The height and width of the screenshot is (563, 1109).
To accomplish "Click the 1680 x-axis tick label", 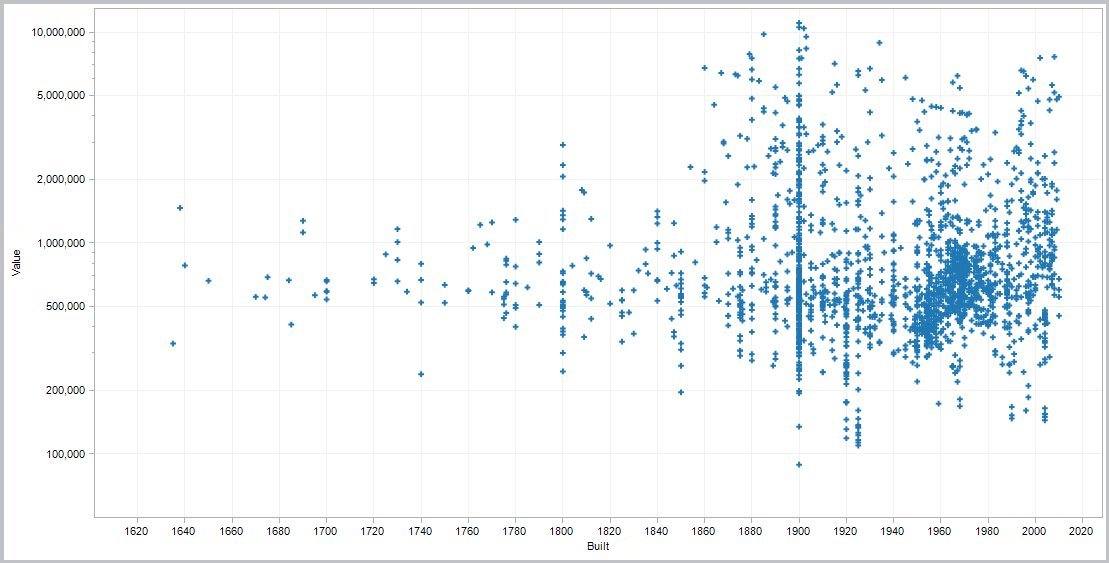I will (x=279, y=530).
